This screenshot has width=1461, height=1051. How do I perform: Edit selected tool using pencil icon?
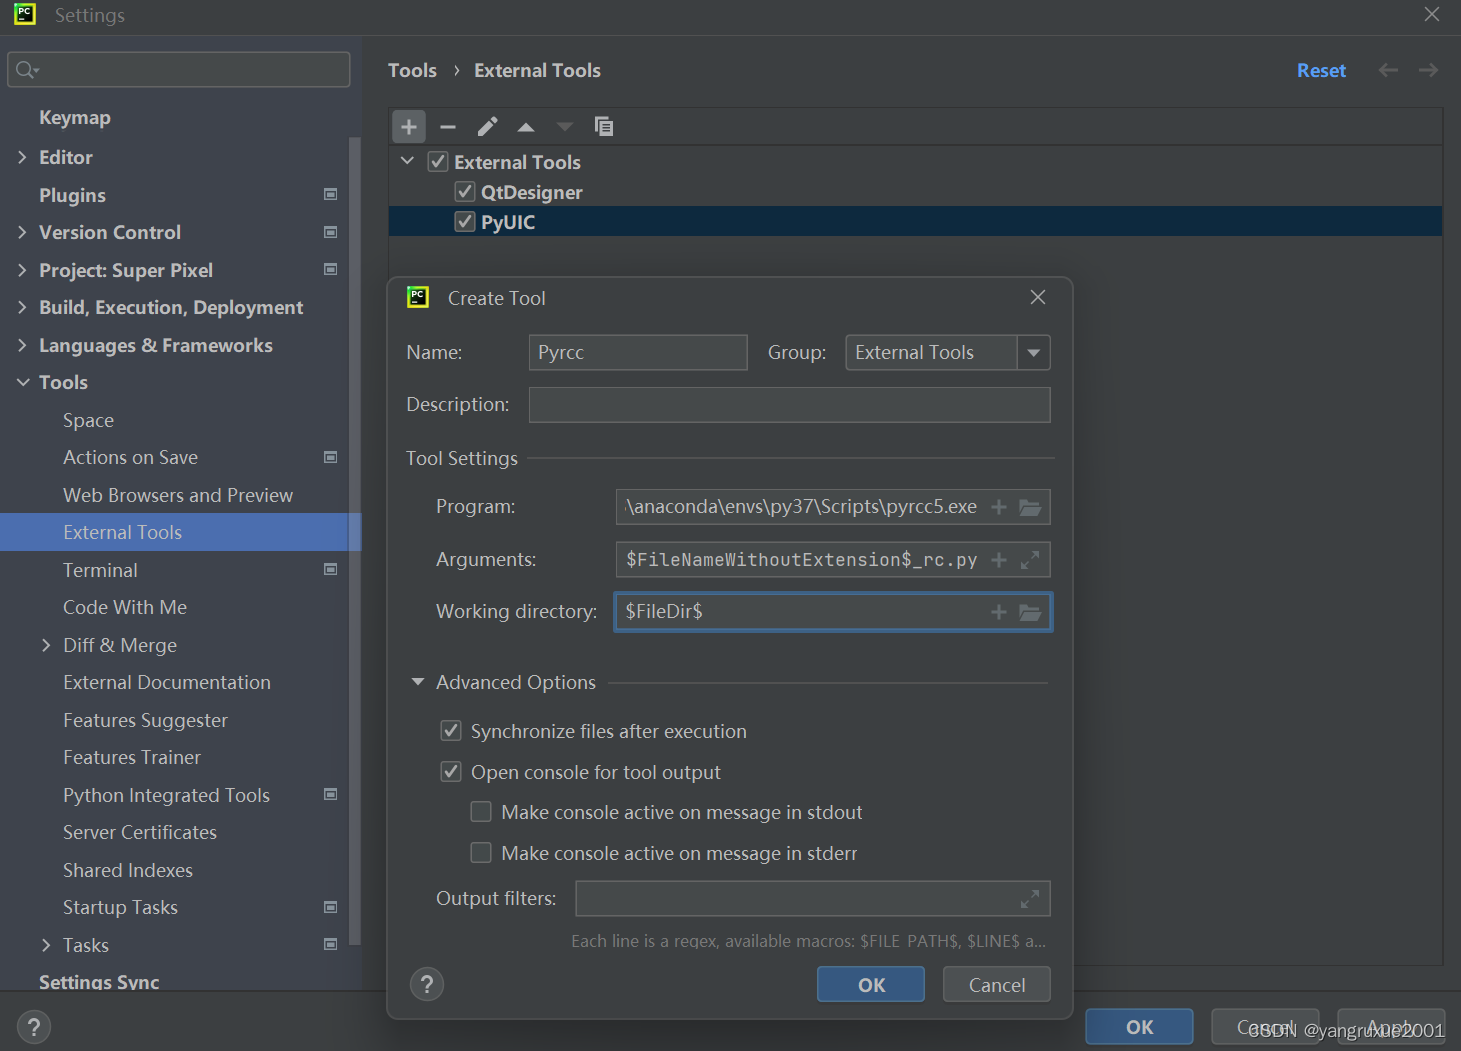487,127
